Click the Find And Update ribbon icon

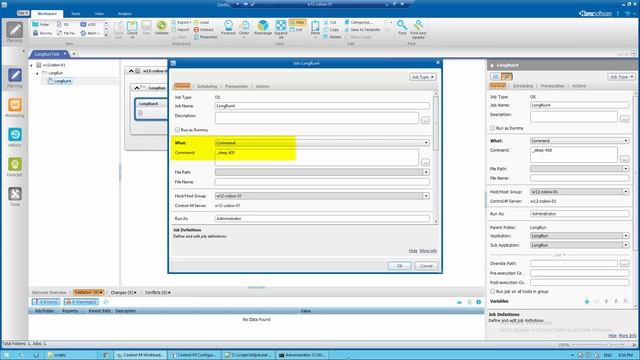[418, 29]
